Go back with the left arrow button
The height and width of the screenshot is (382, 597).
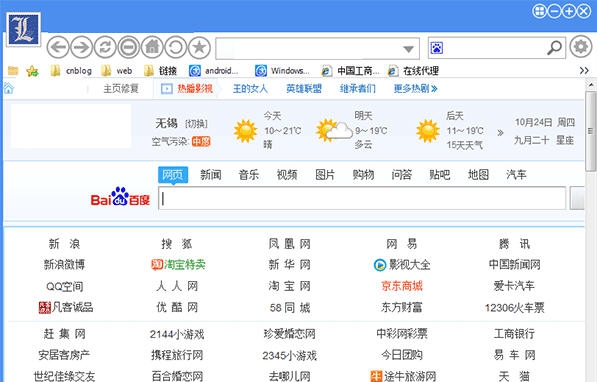(58, 48)
